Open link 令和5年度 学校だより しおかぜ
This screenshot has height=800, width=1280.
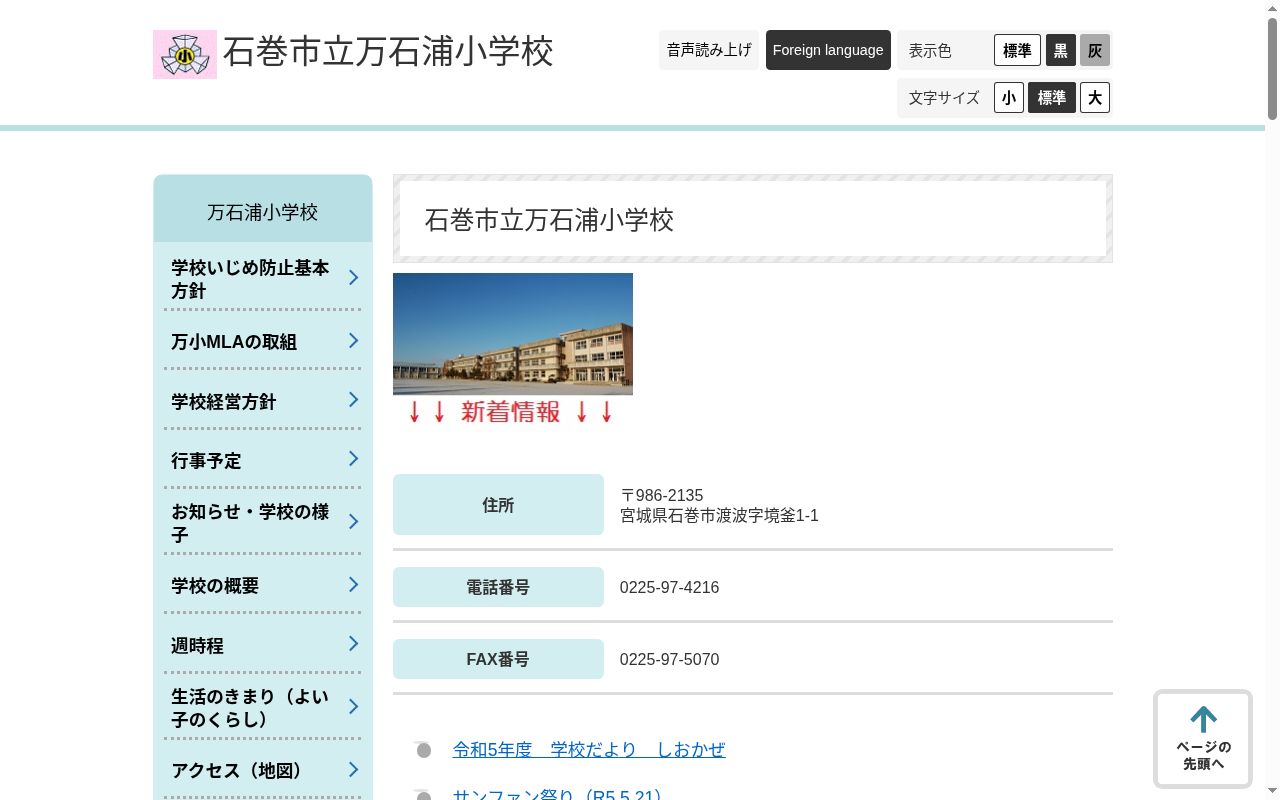click(589, 749)
